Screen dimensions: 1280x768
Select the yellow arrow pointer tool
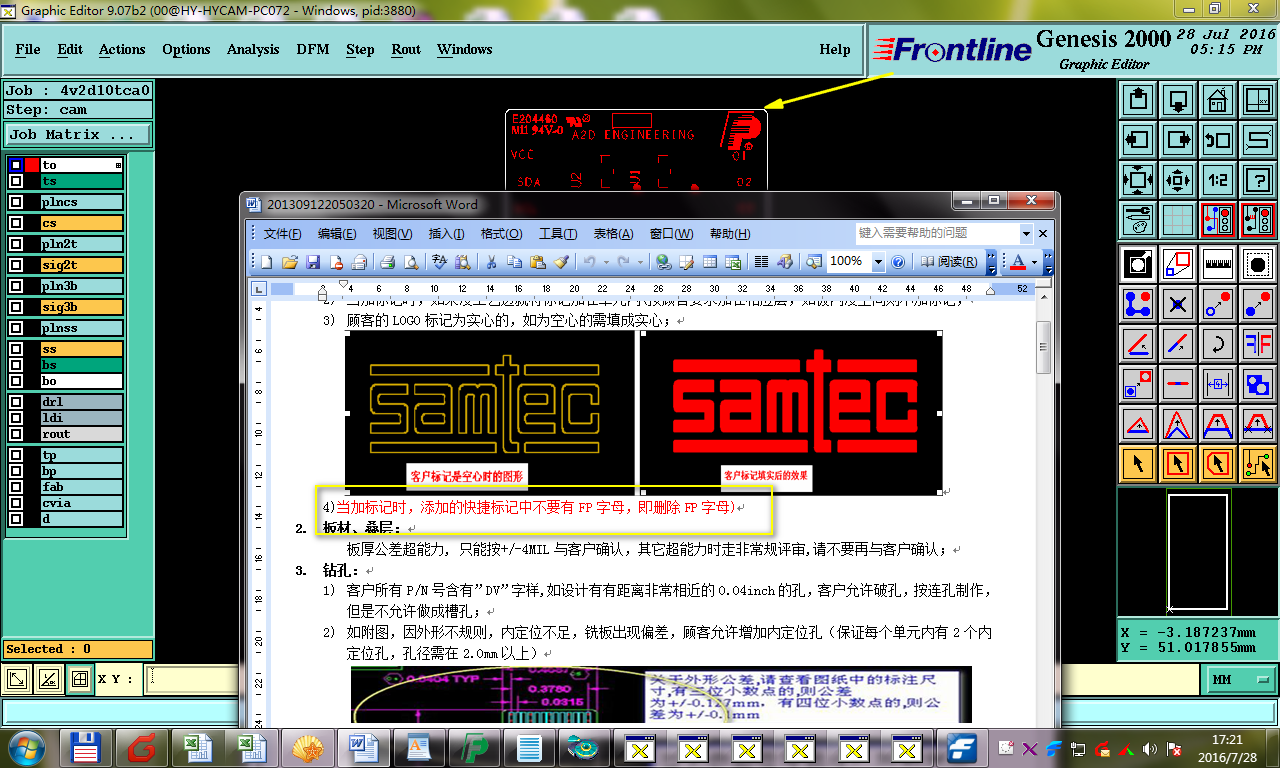pyautogui.click(x=1138, y=463)
